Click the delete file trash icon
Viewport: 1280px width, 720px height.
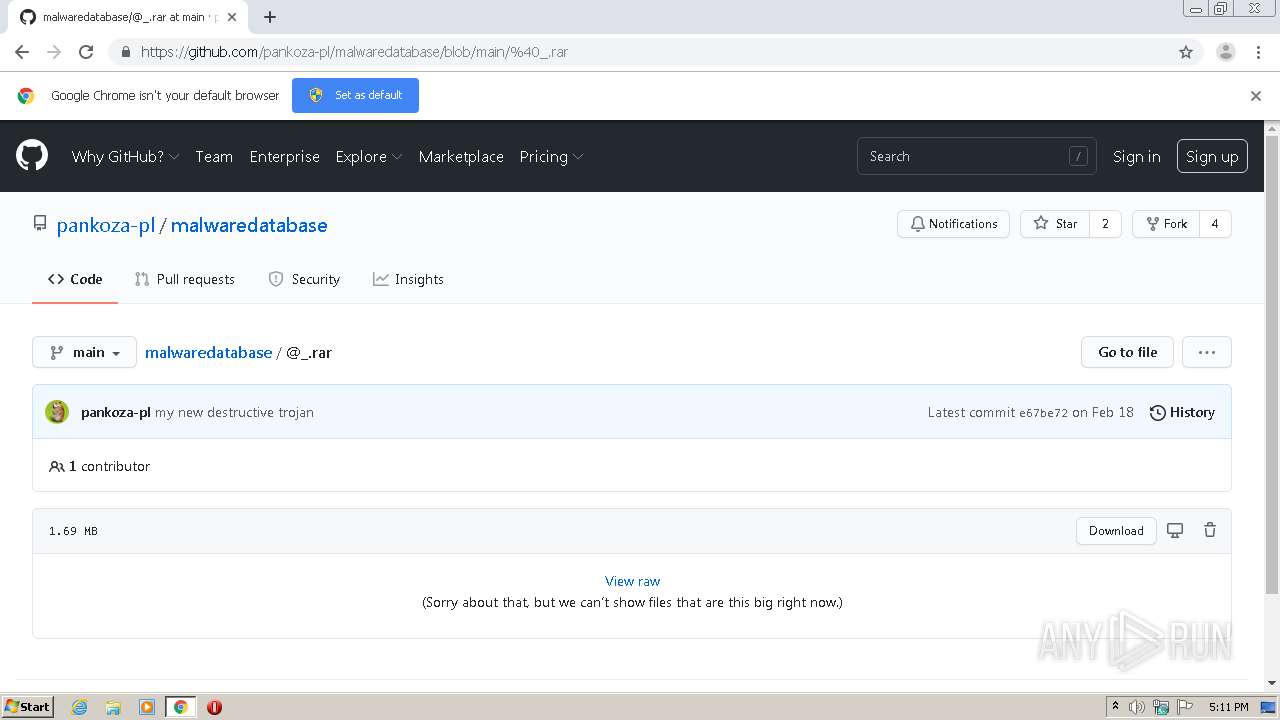pos(1210,531)
